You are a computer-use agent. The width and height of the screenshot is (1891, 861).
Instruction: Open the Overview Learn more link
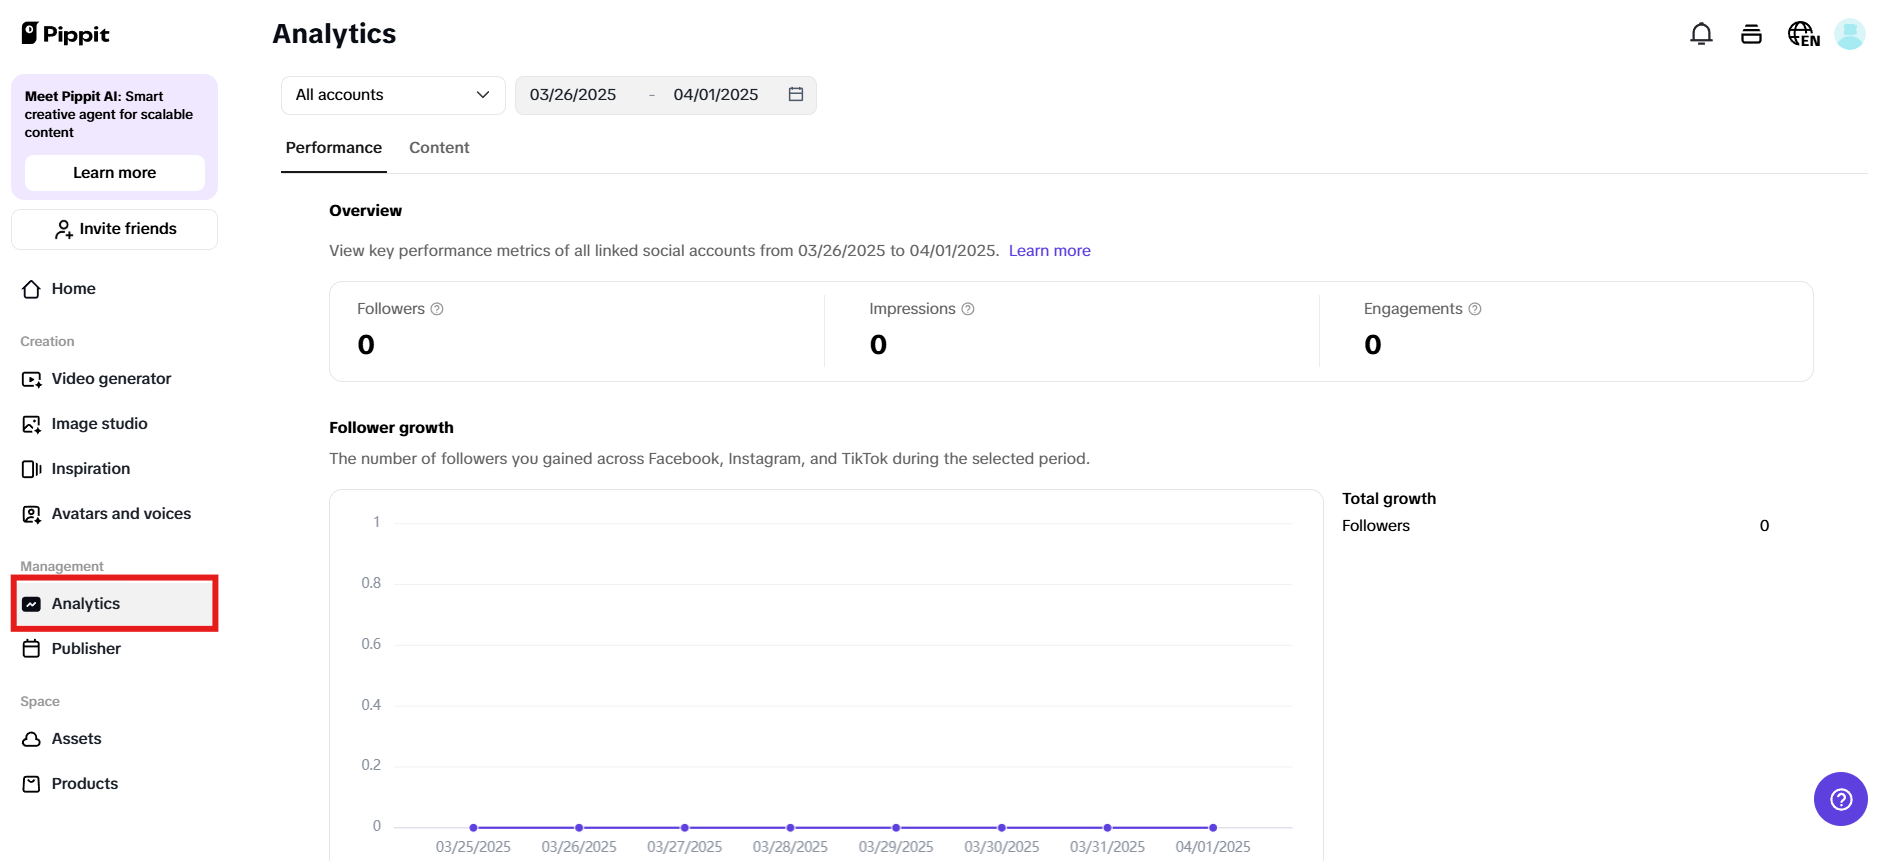[x=1049, y=251]
